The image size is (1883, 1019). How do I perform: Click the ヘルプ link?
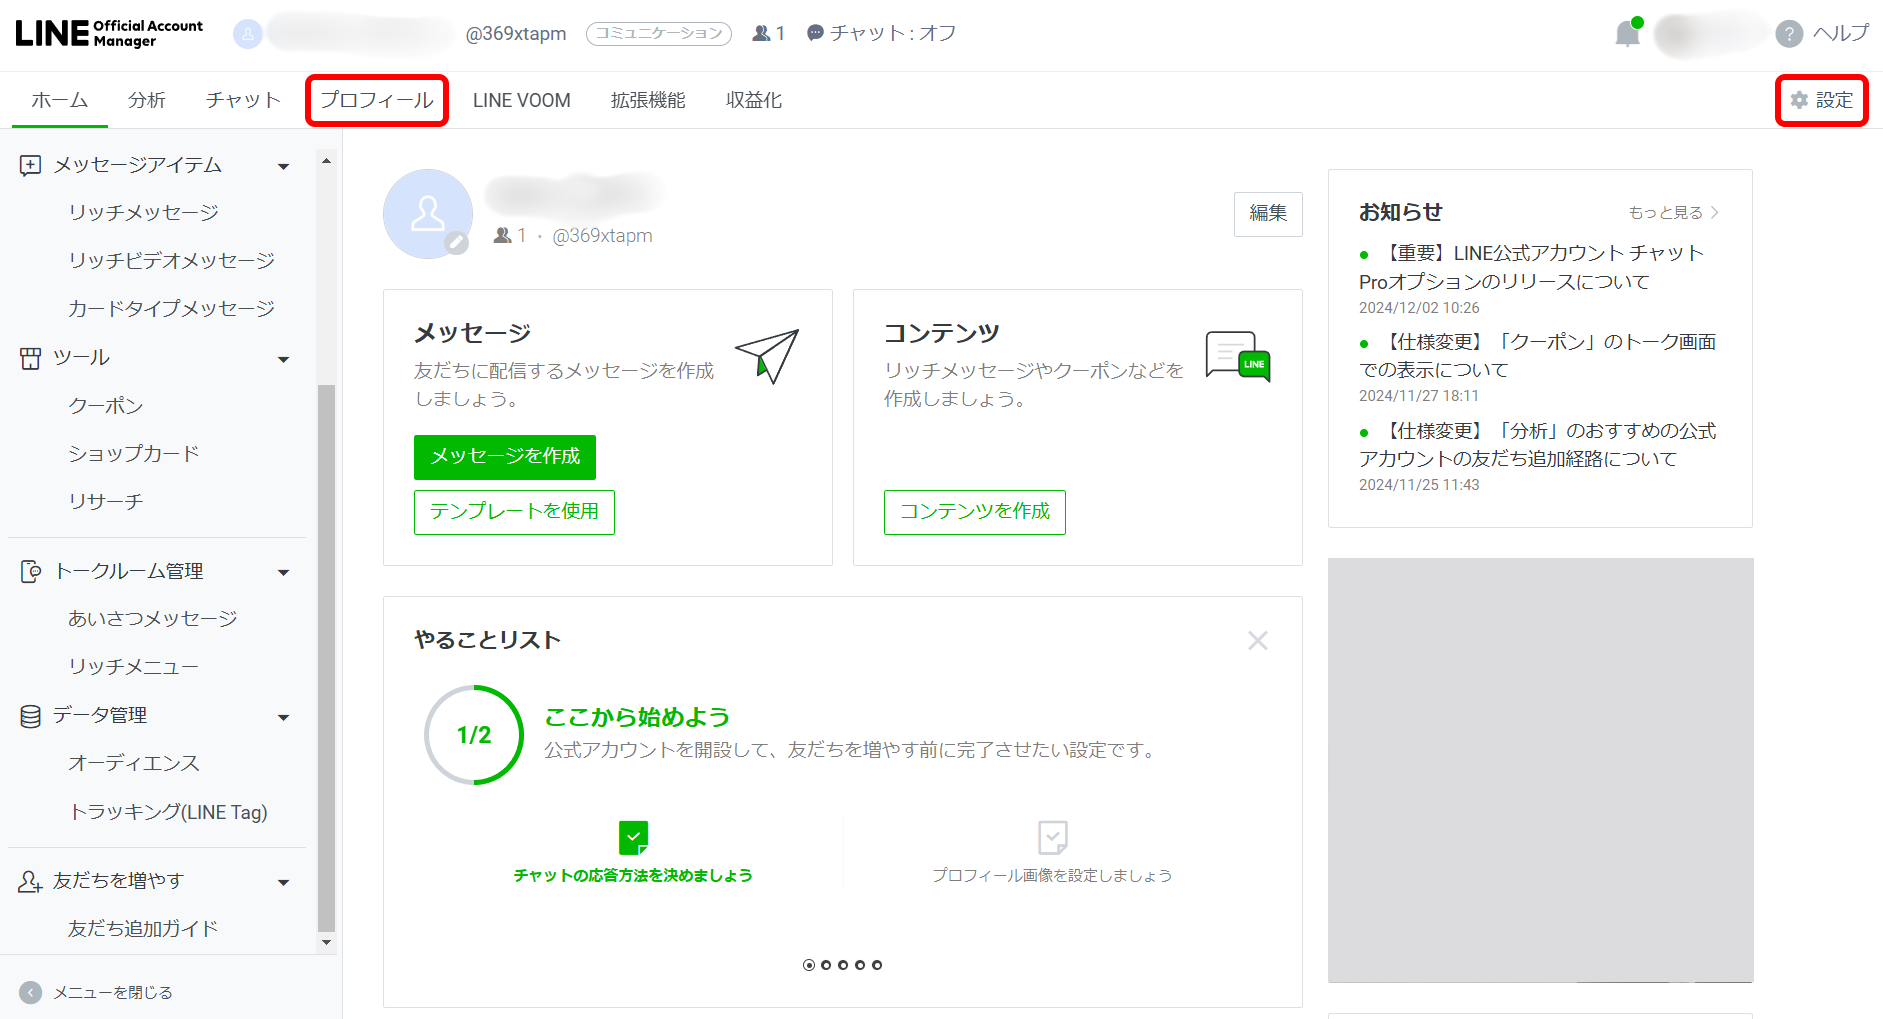[x=1841, y=33]
